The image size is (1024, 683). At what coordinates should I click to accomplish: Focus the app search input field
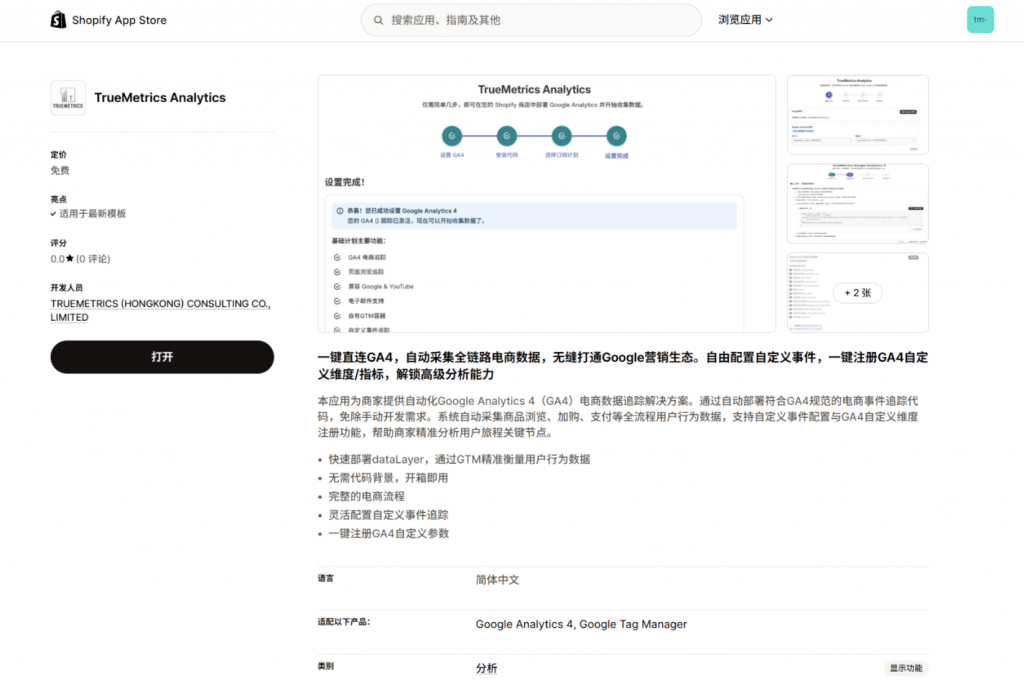(531, 20)
